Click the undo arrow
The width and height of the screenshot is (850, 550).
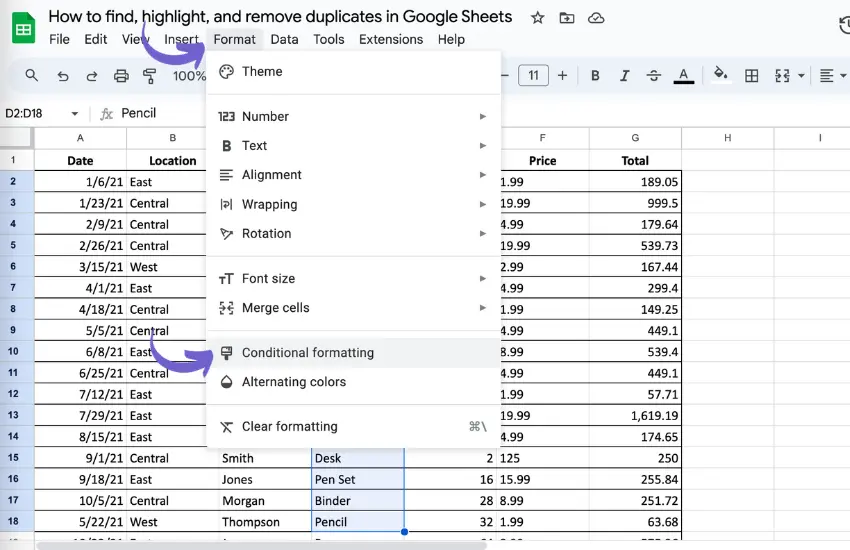click(x=63, y=76)
